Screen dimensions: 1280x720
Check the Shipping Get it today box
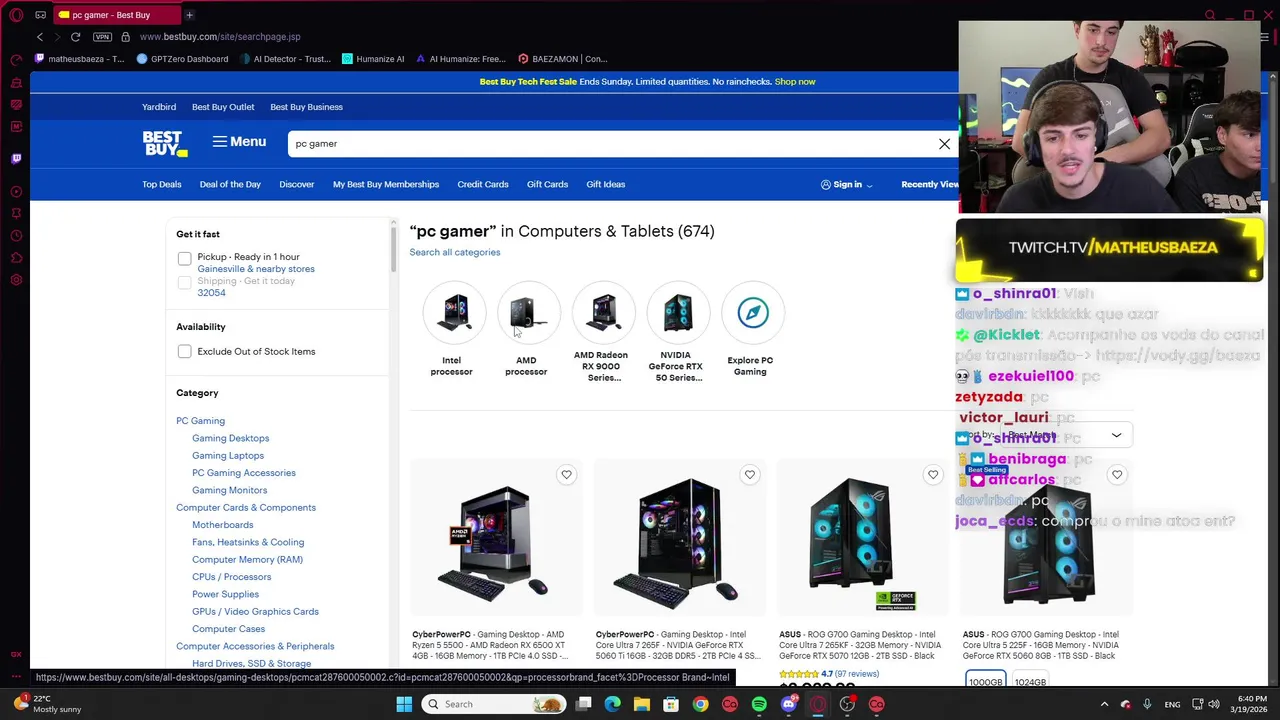pyautogui.click(x=184, y=283)
